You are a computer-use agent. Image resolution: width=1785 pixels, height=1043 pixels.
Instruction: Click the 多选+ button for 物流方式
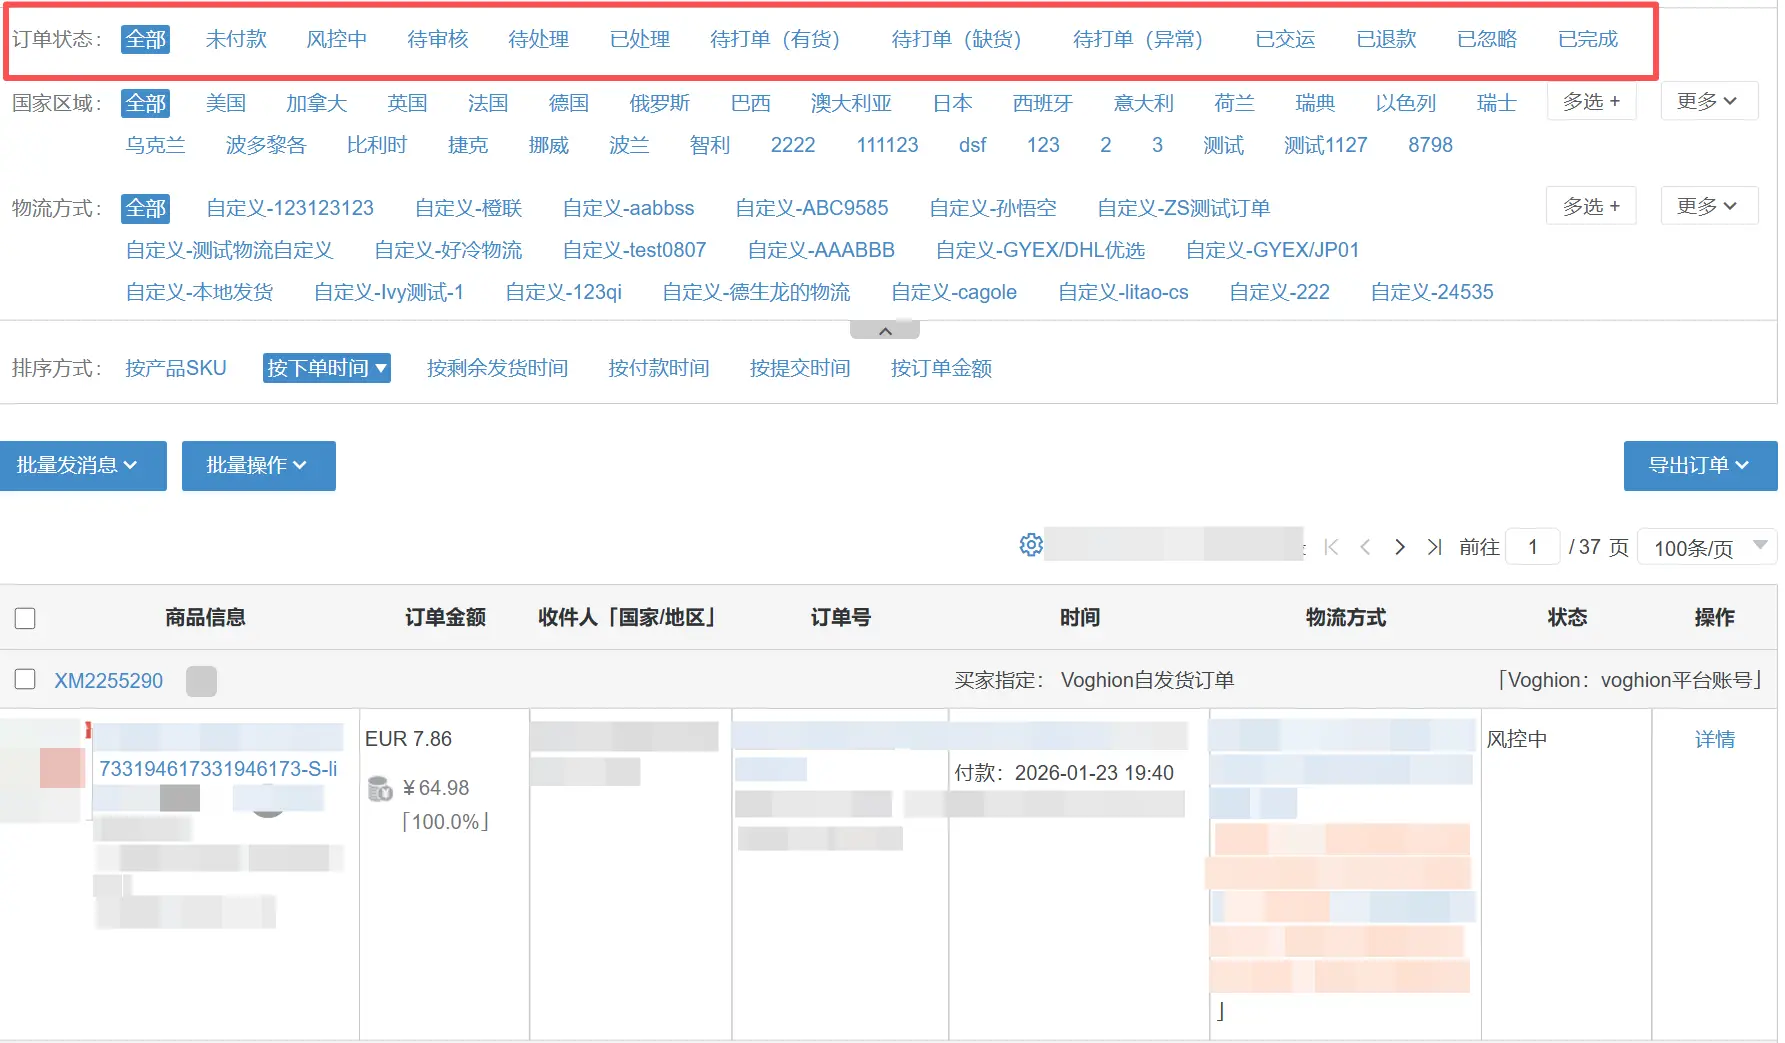[1590, 206]
